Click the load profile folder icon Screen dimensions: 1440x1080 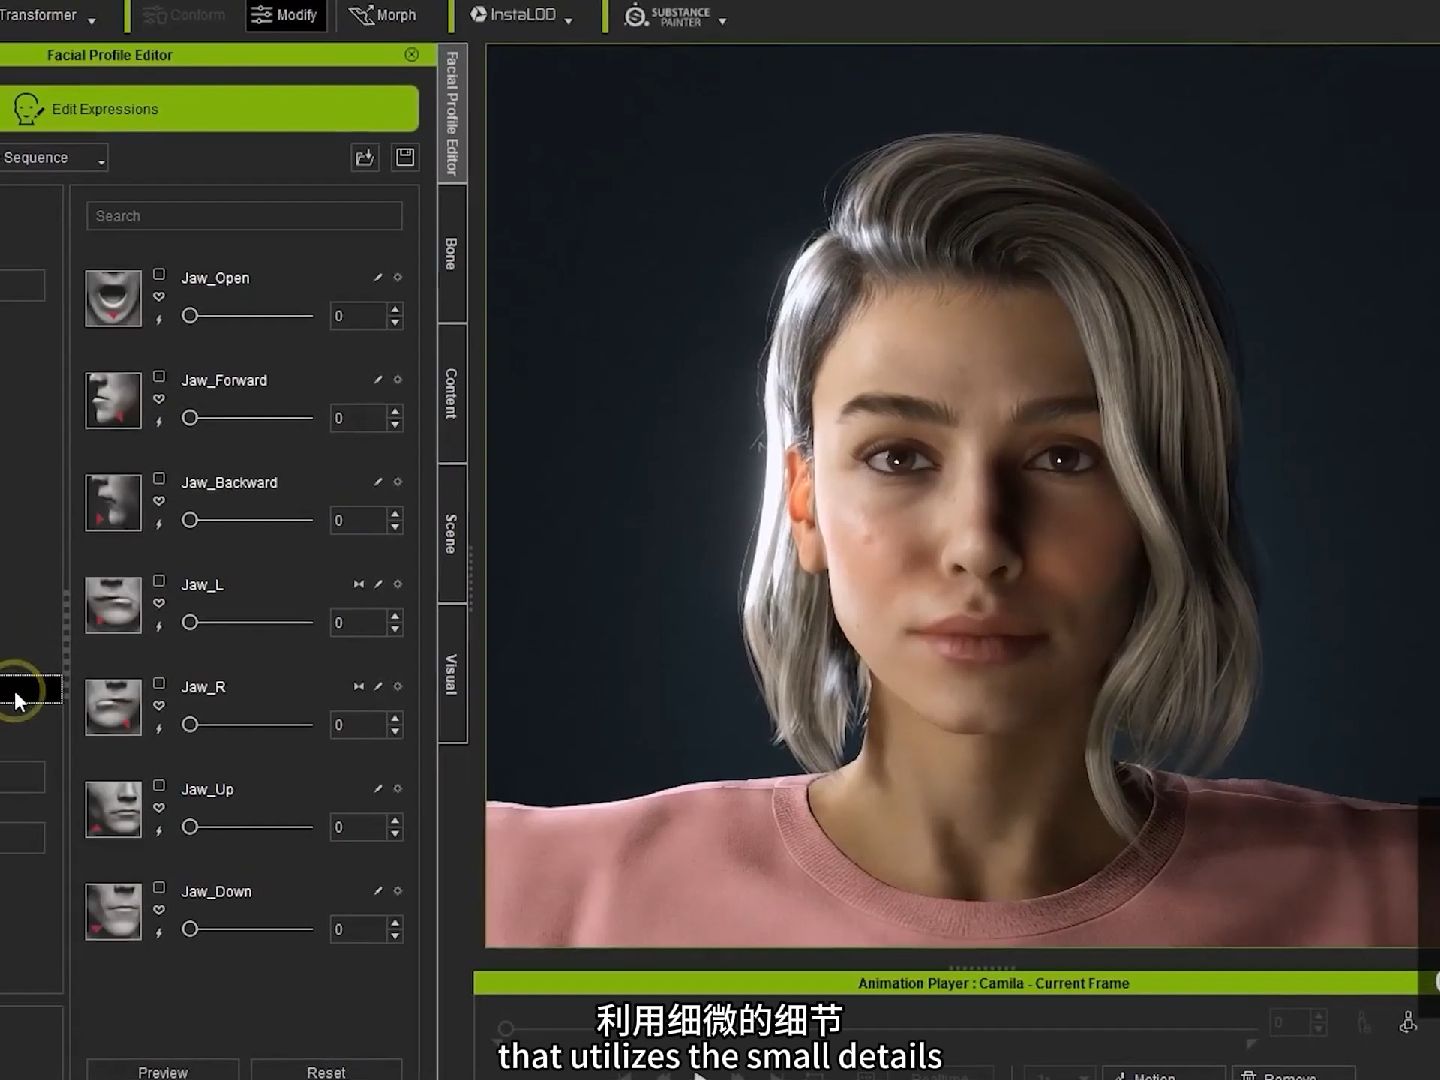[x=365, y=157]
